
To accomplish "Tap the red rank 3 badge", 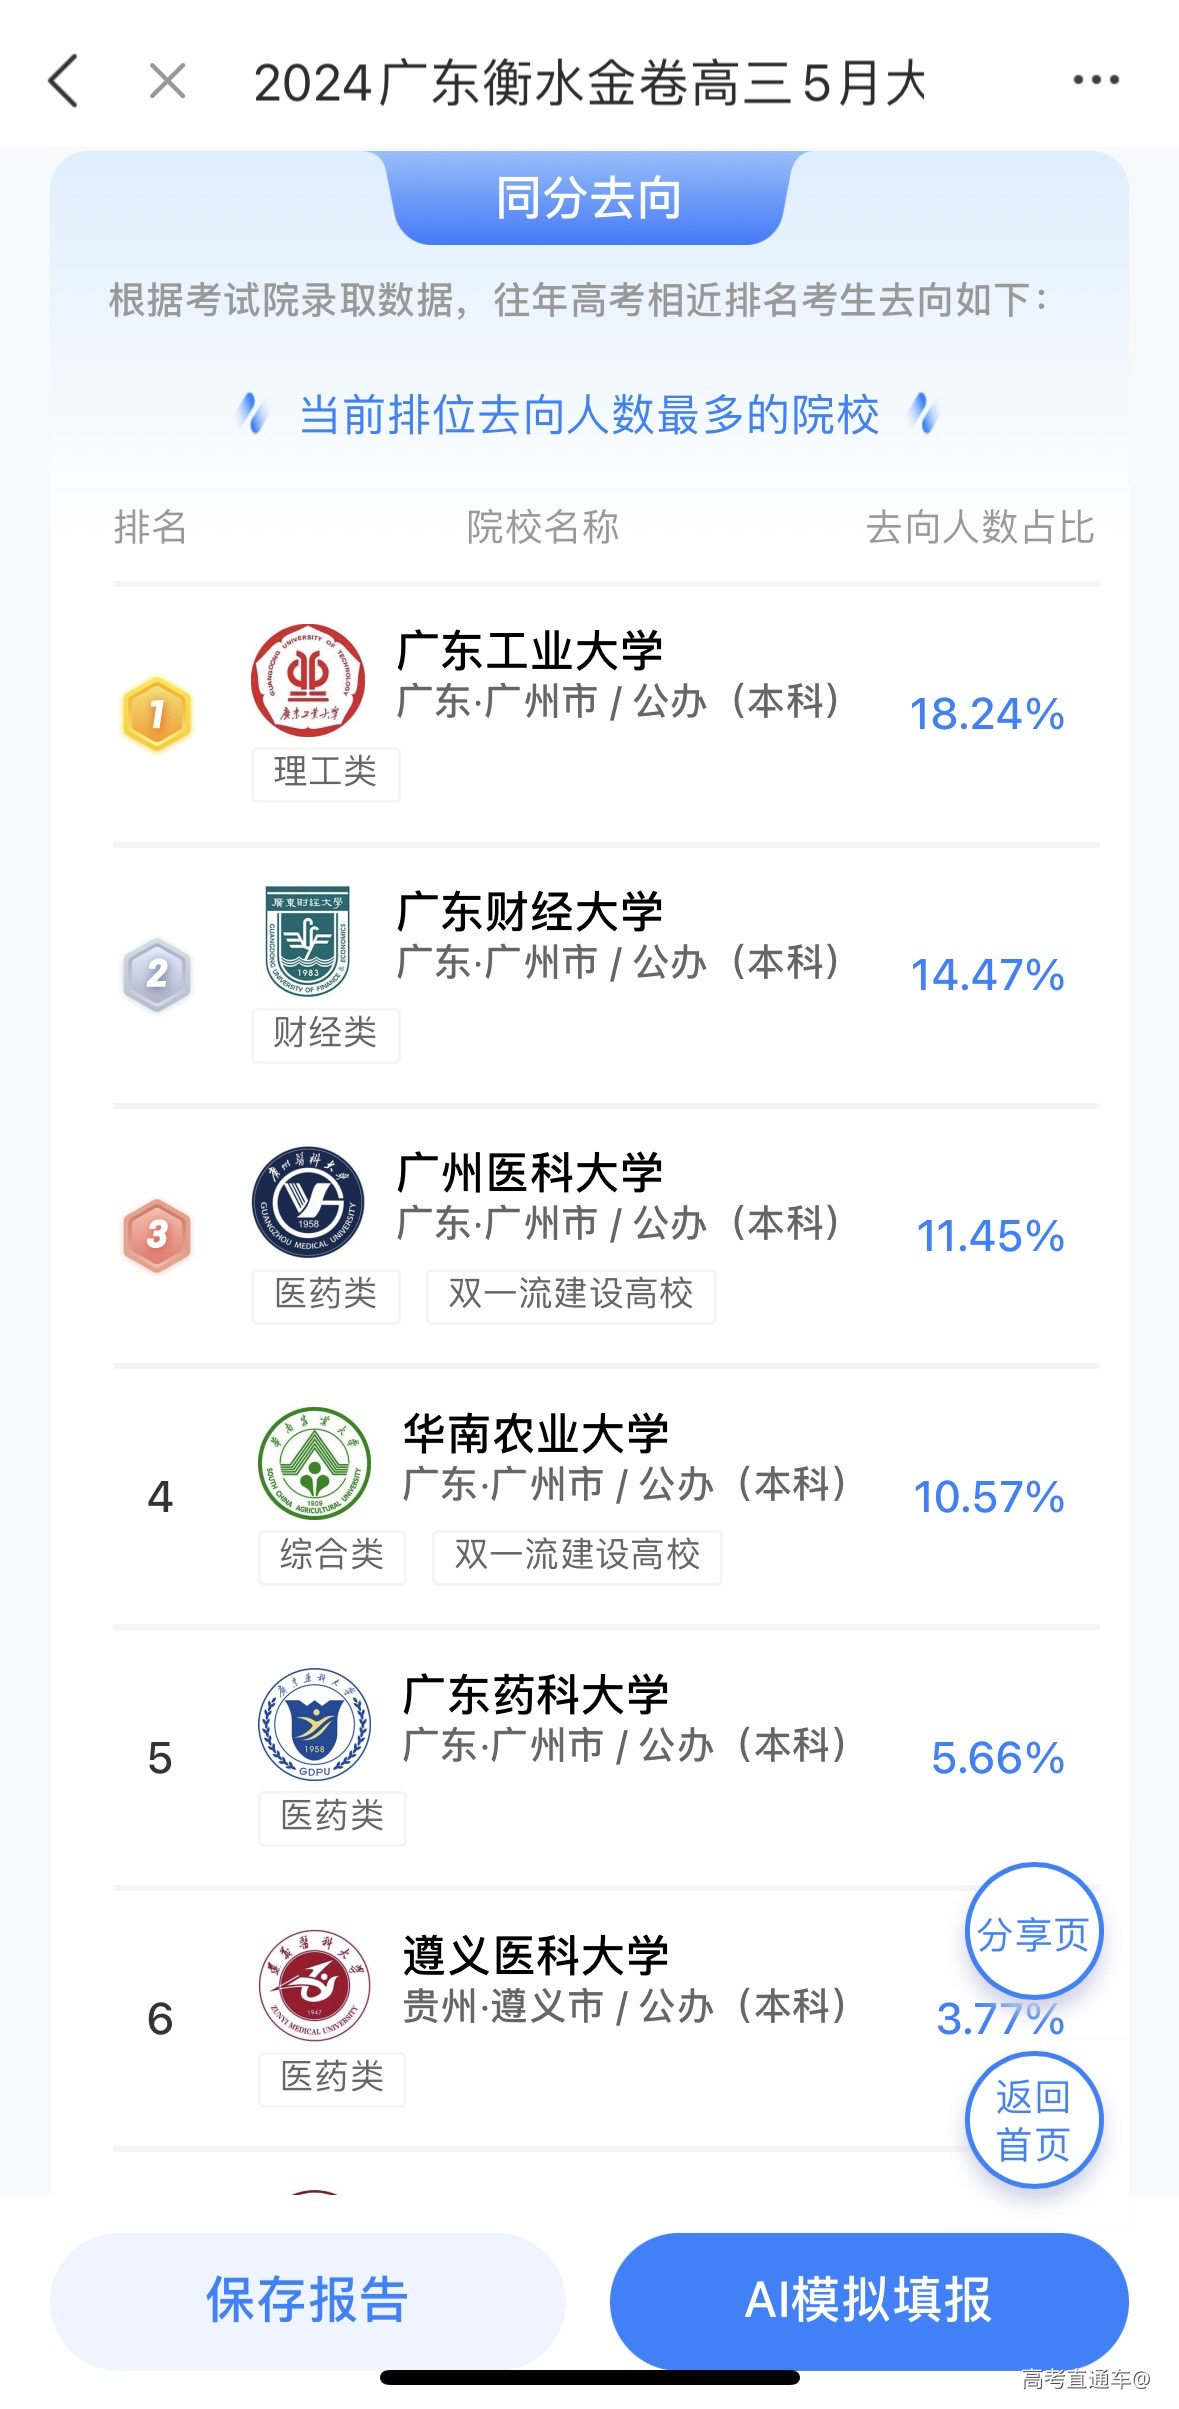I will pos(157,1235).
